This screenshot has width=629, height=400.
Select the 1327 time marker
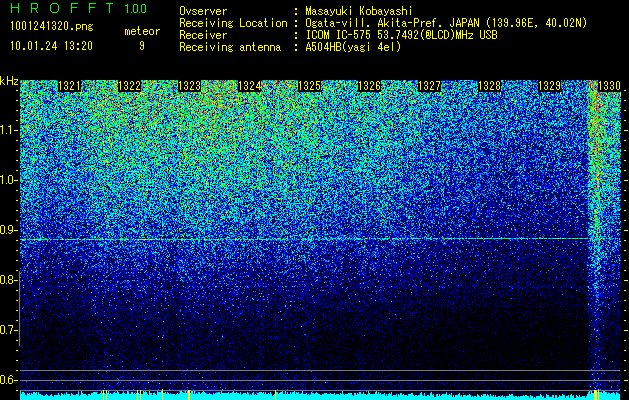coord(429,86)
